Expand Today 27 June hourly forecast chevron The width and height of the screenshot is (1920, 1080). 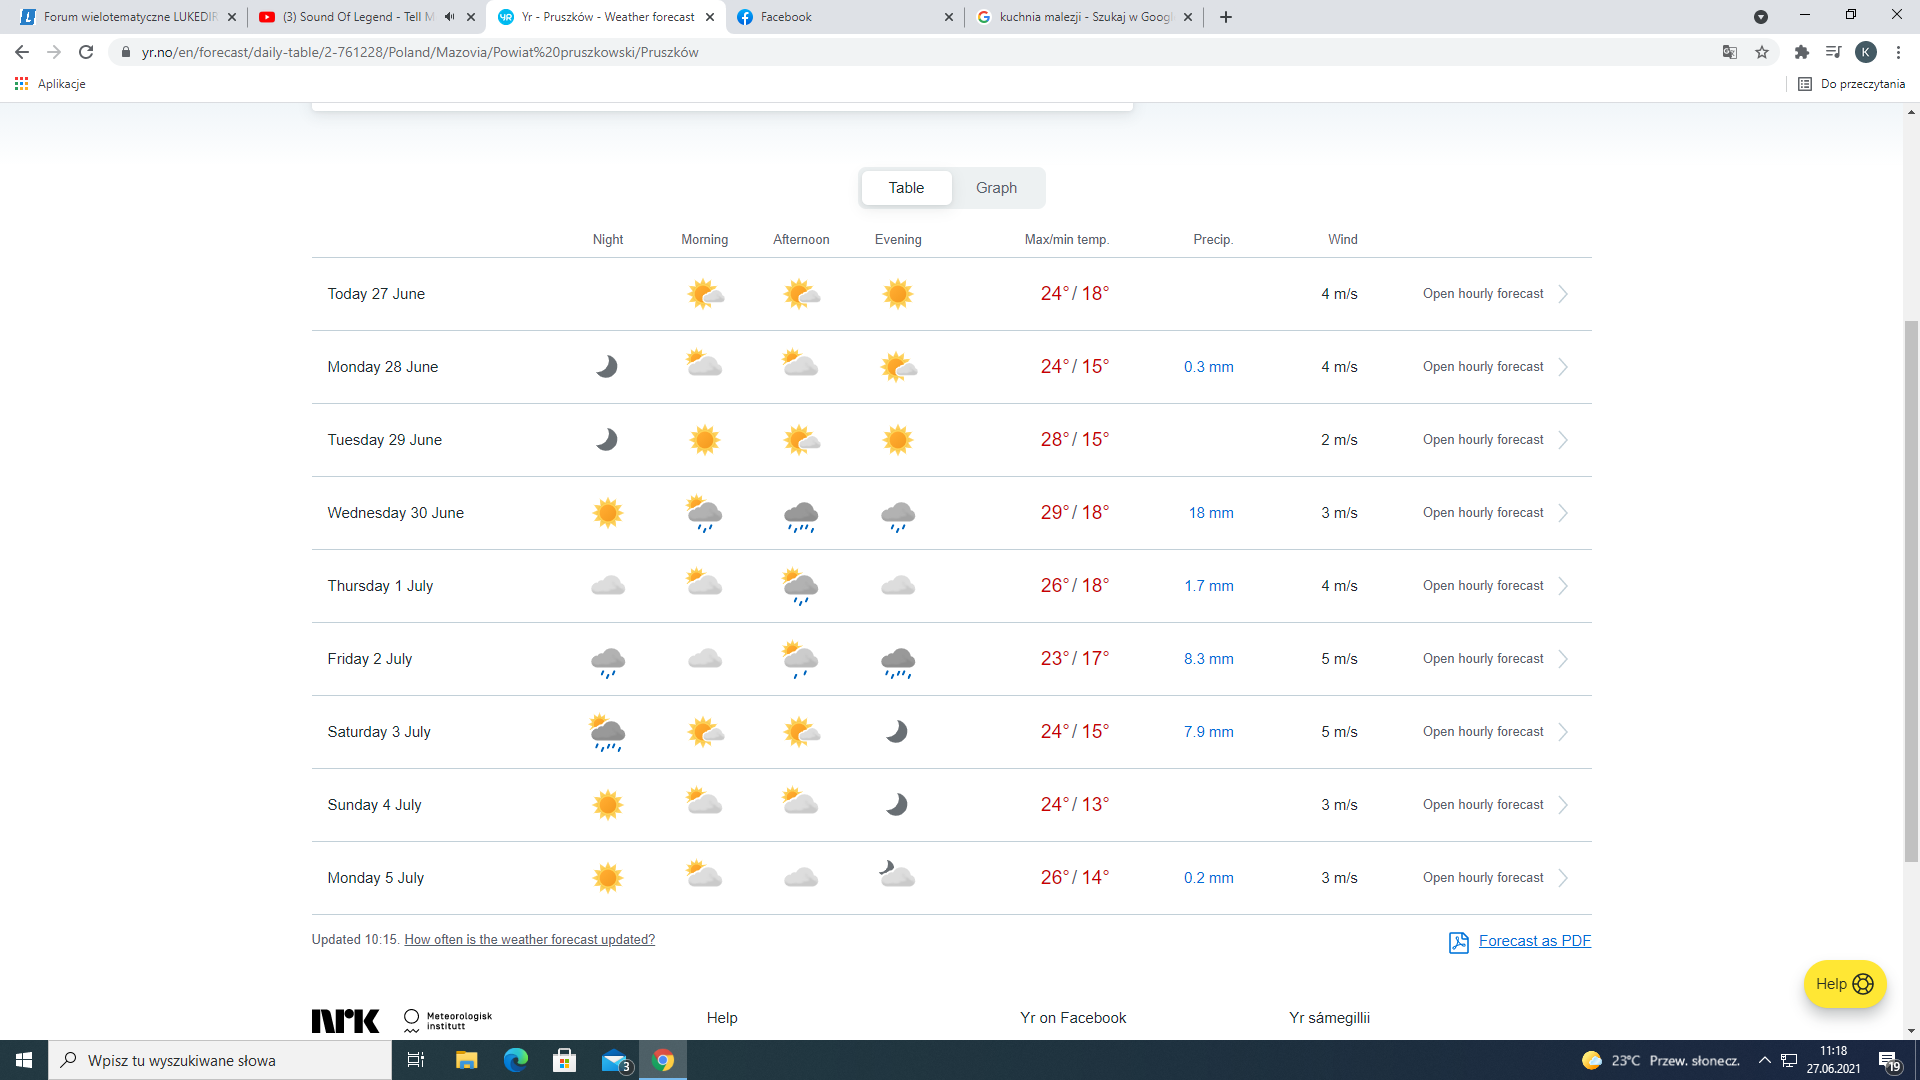(1563, 294)
